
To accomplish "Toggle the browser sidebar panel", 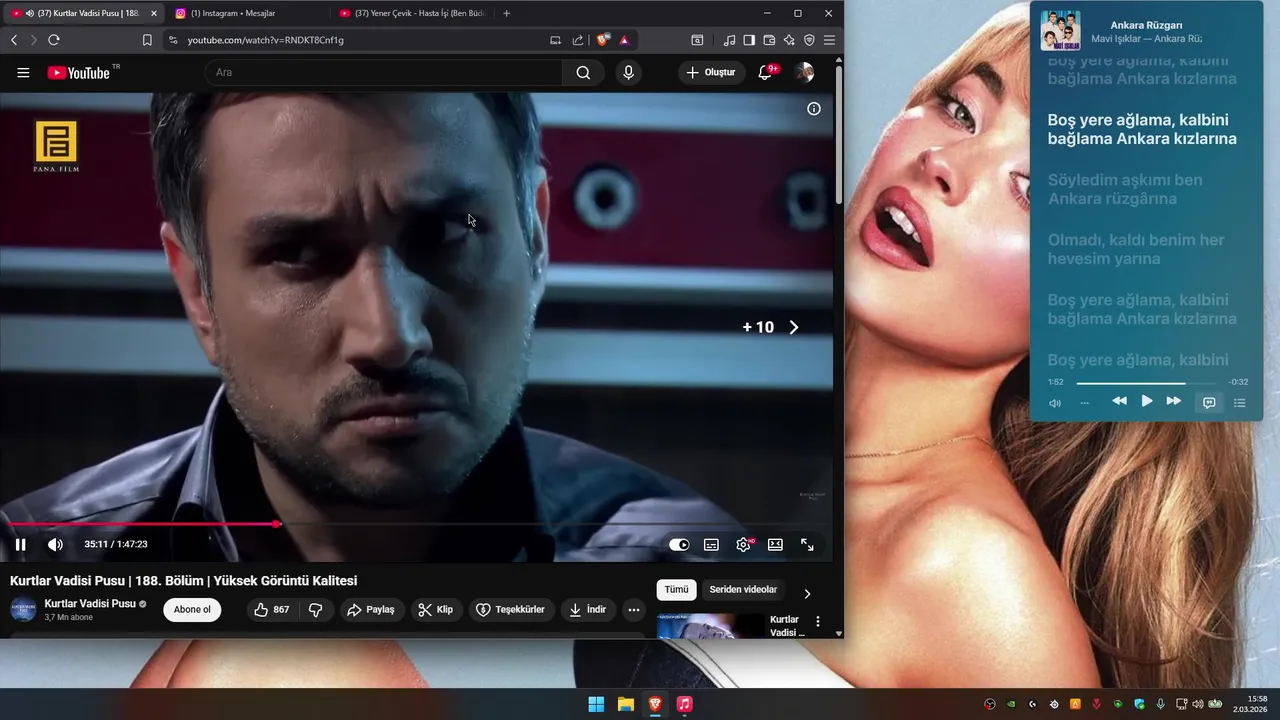I will click(x=749, y=40).
